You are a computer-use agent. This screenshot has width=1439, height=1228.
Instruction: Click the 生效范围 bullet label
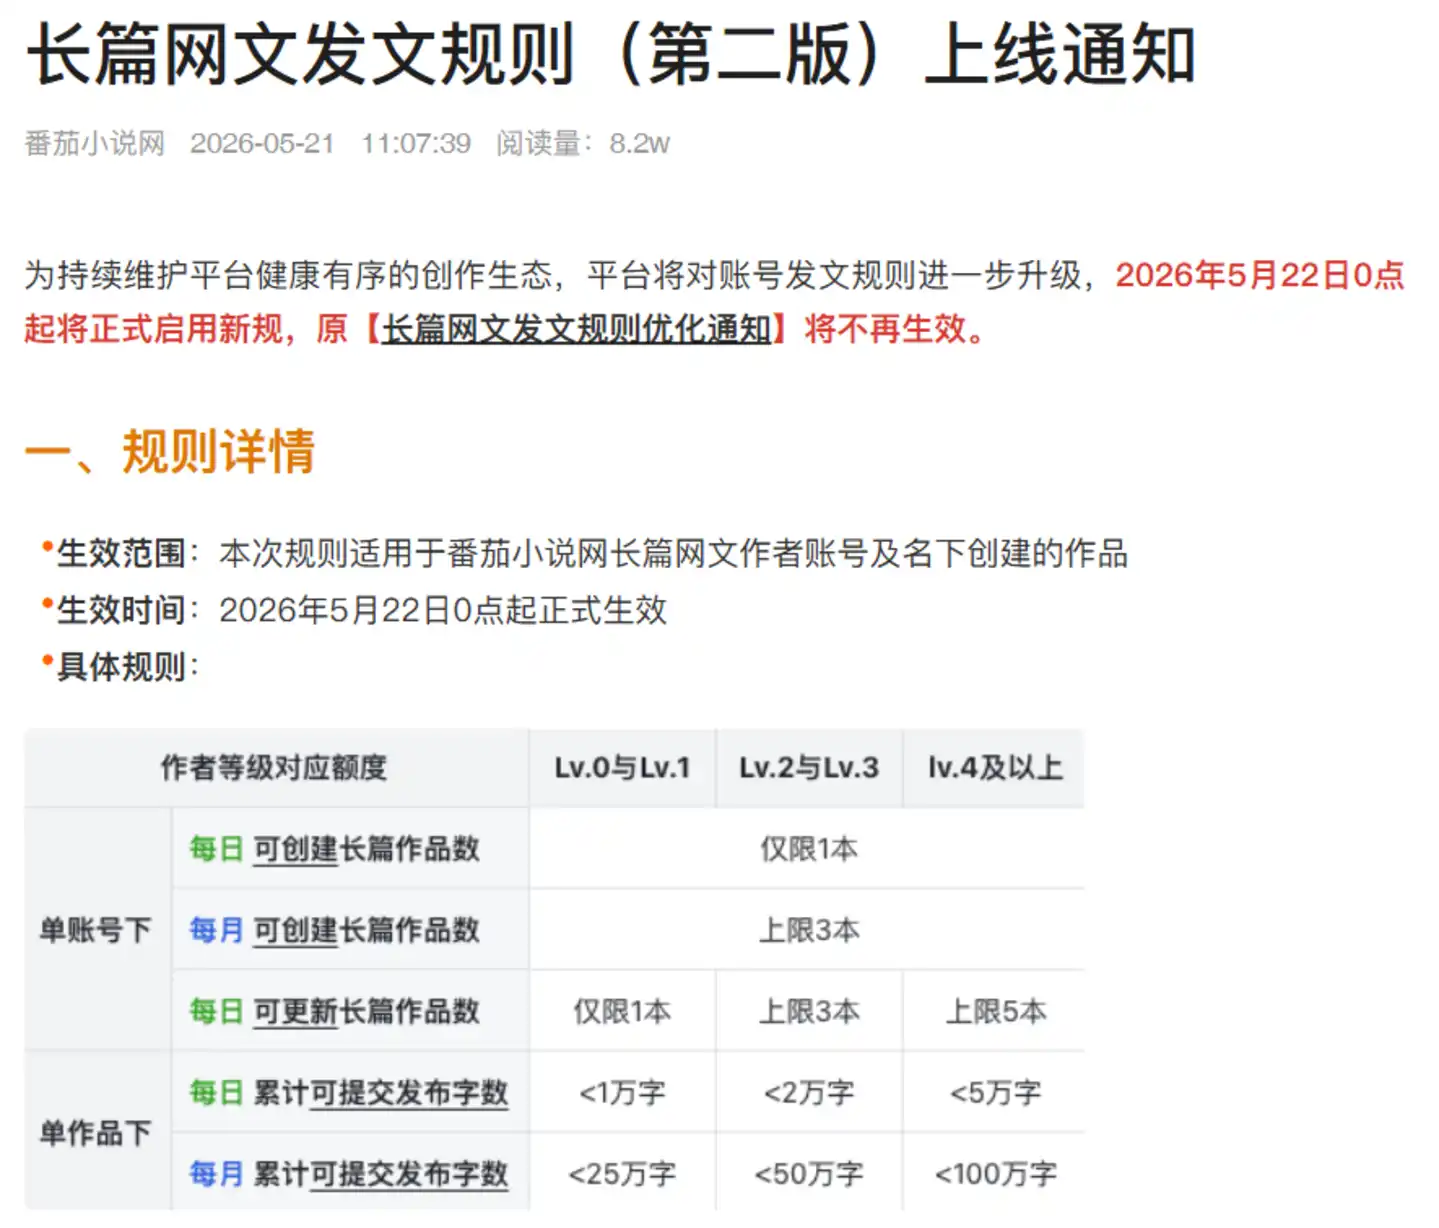coord(121,553)
